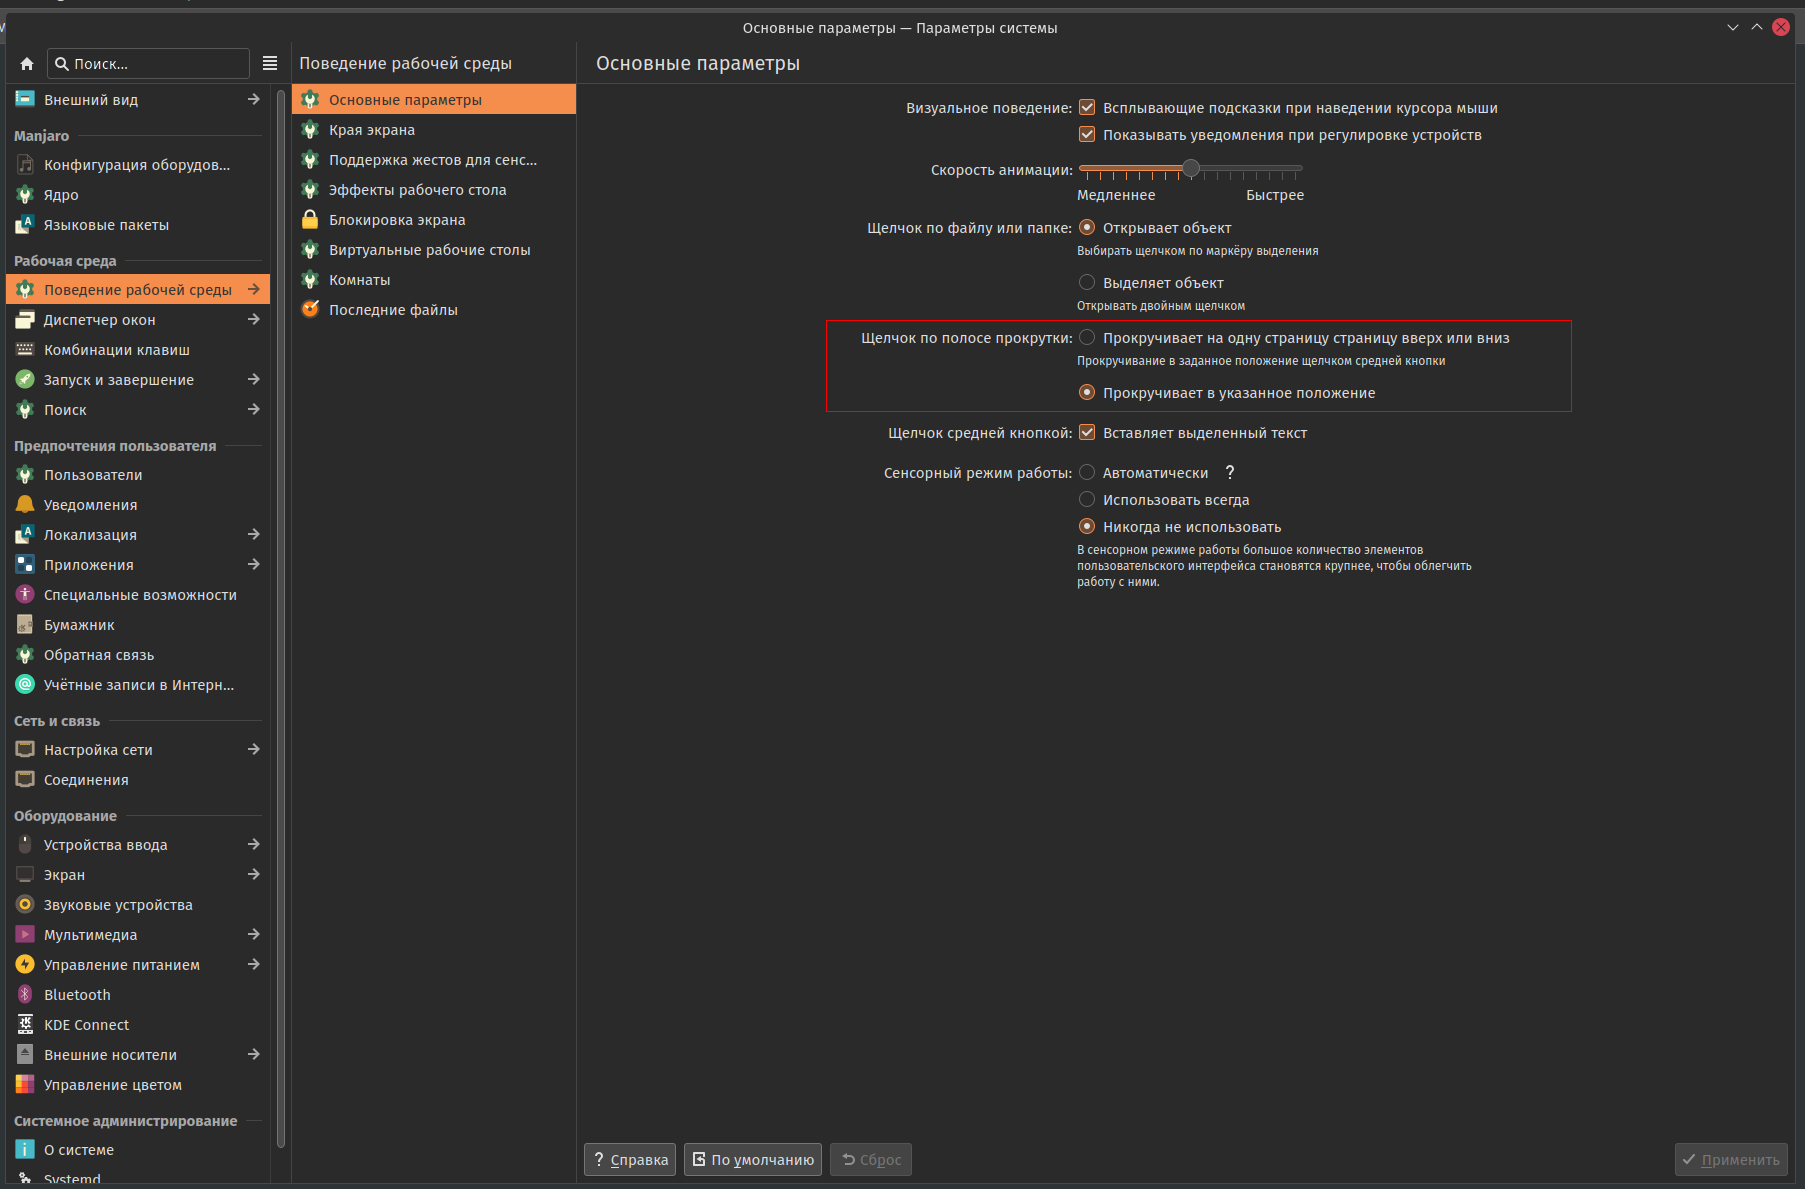
Task: Toggle Всплывающие подсказки checkbox
Action: tap(1087, 108)
